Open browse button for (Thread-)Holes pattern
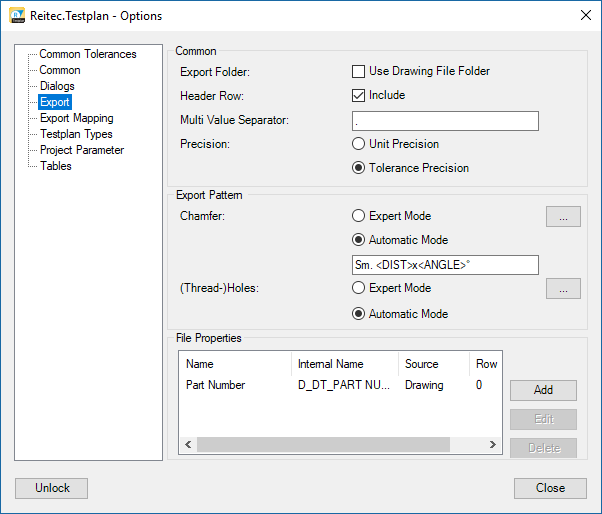 point(563,289)
